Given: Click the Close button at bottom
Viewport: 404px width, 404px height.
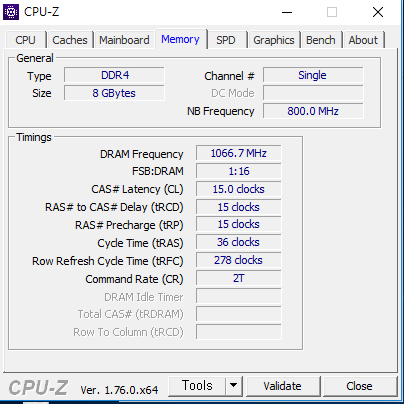Looking at the screenshot, I should click(359, 386).
